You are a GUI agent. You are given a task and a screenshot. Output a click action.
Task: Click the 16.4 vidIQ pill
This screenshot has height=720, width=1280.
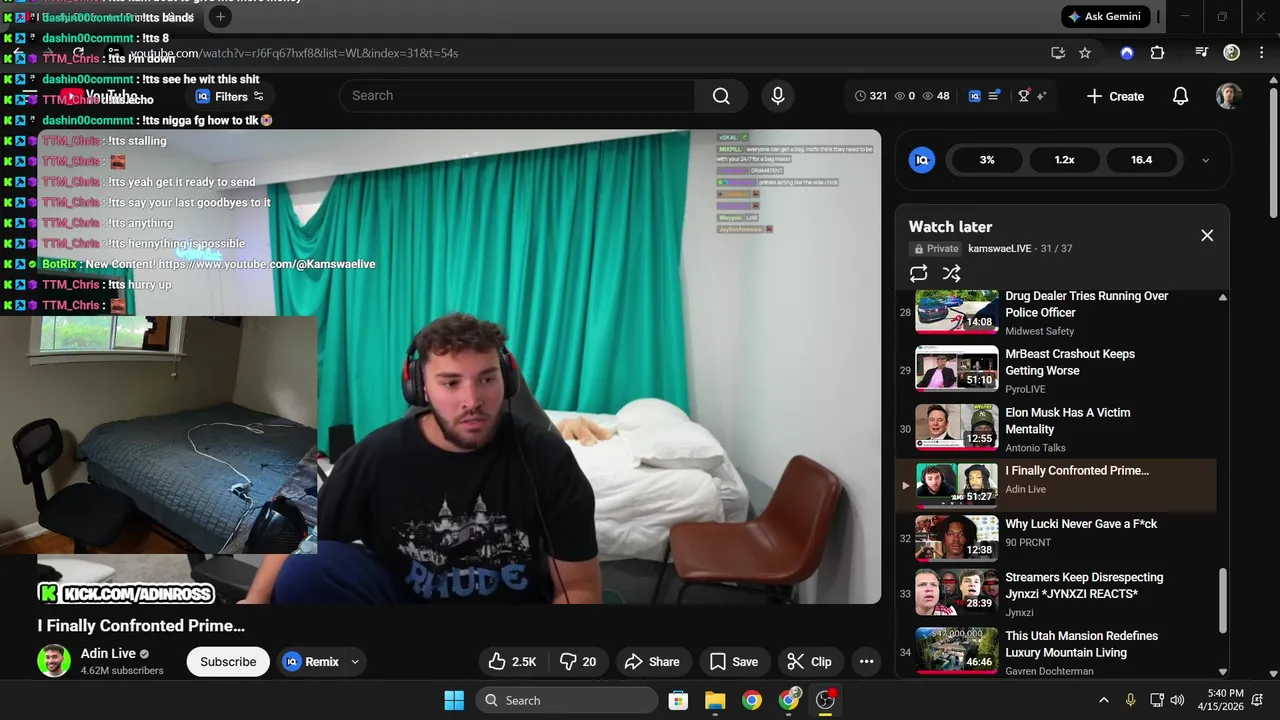point(1141,160)
